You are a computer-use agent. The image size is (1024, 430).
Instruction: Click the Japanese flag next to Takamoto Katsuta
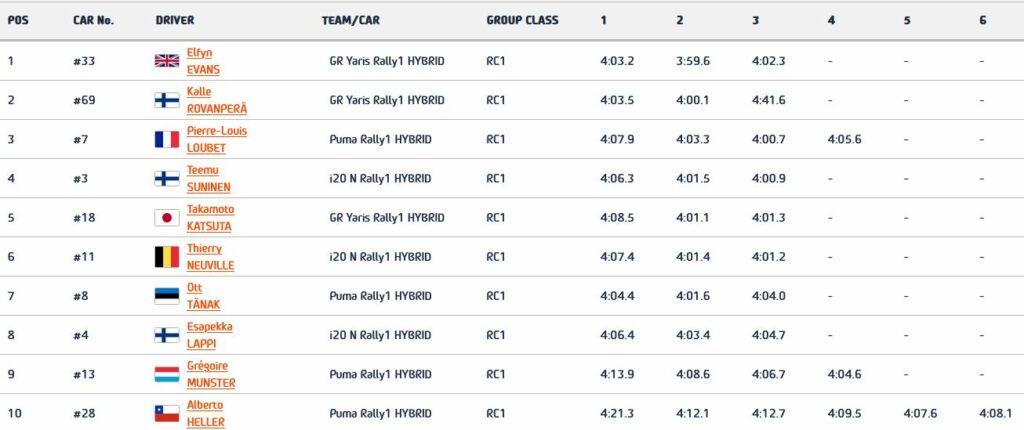[166, 218]
